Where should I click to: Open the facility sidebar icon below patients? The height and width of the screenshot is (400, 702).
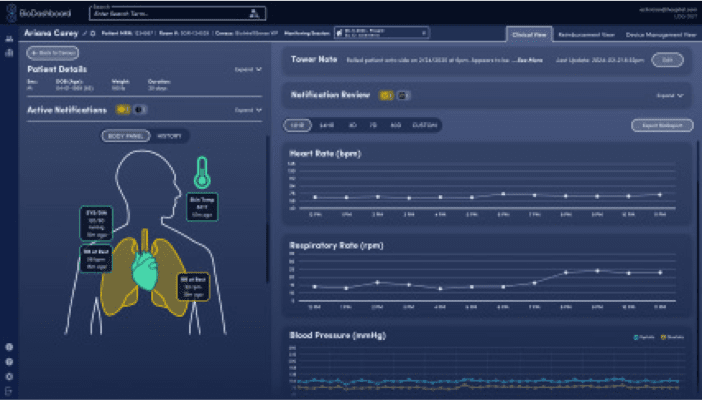point(9,52)
